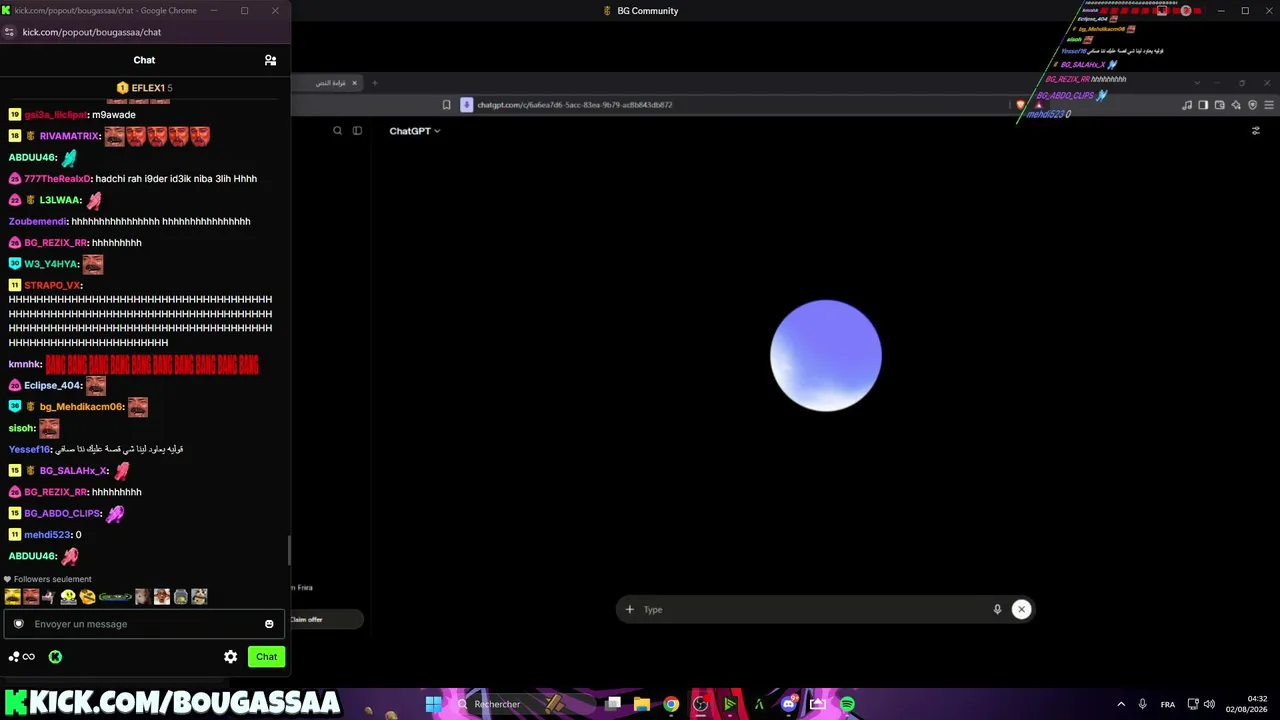Click the last quick emote in the row
The width and height of the screenshot is (1280, 720).
200,597
